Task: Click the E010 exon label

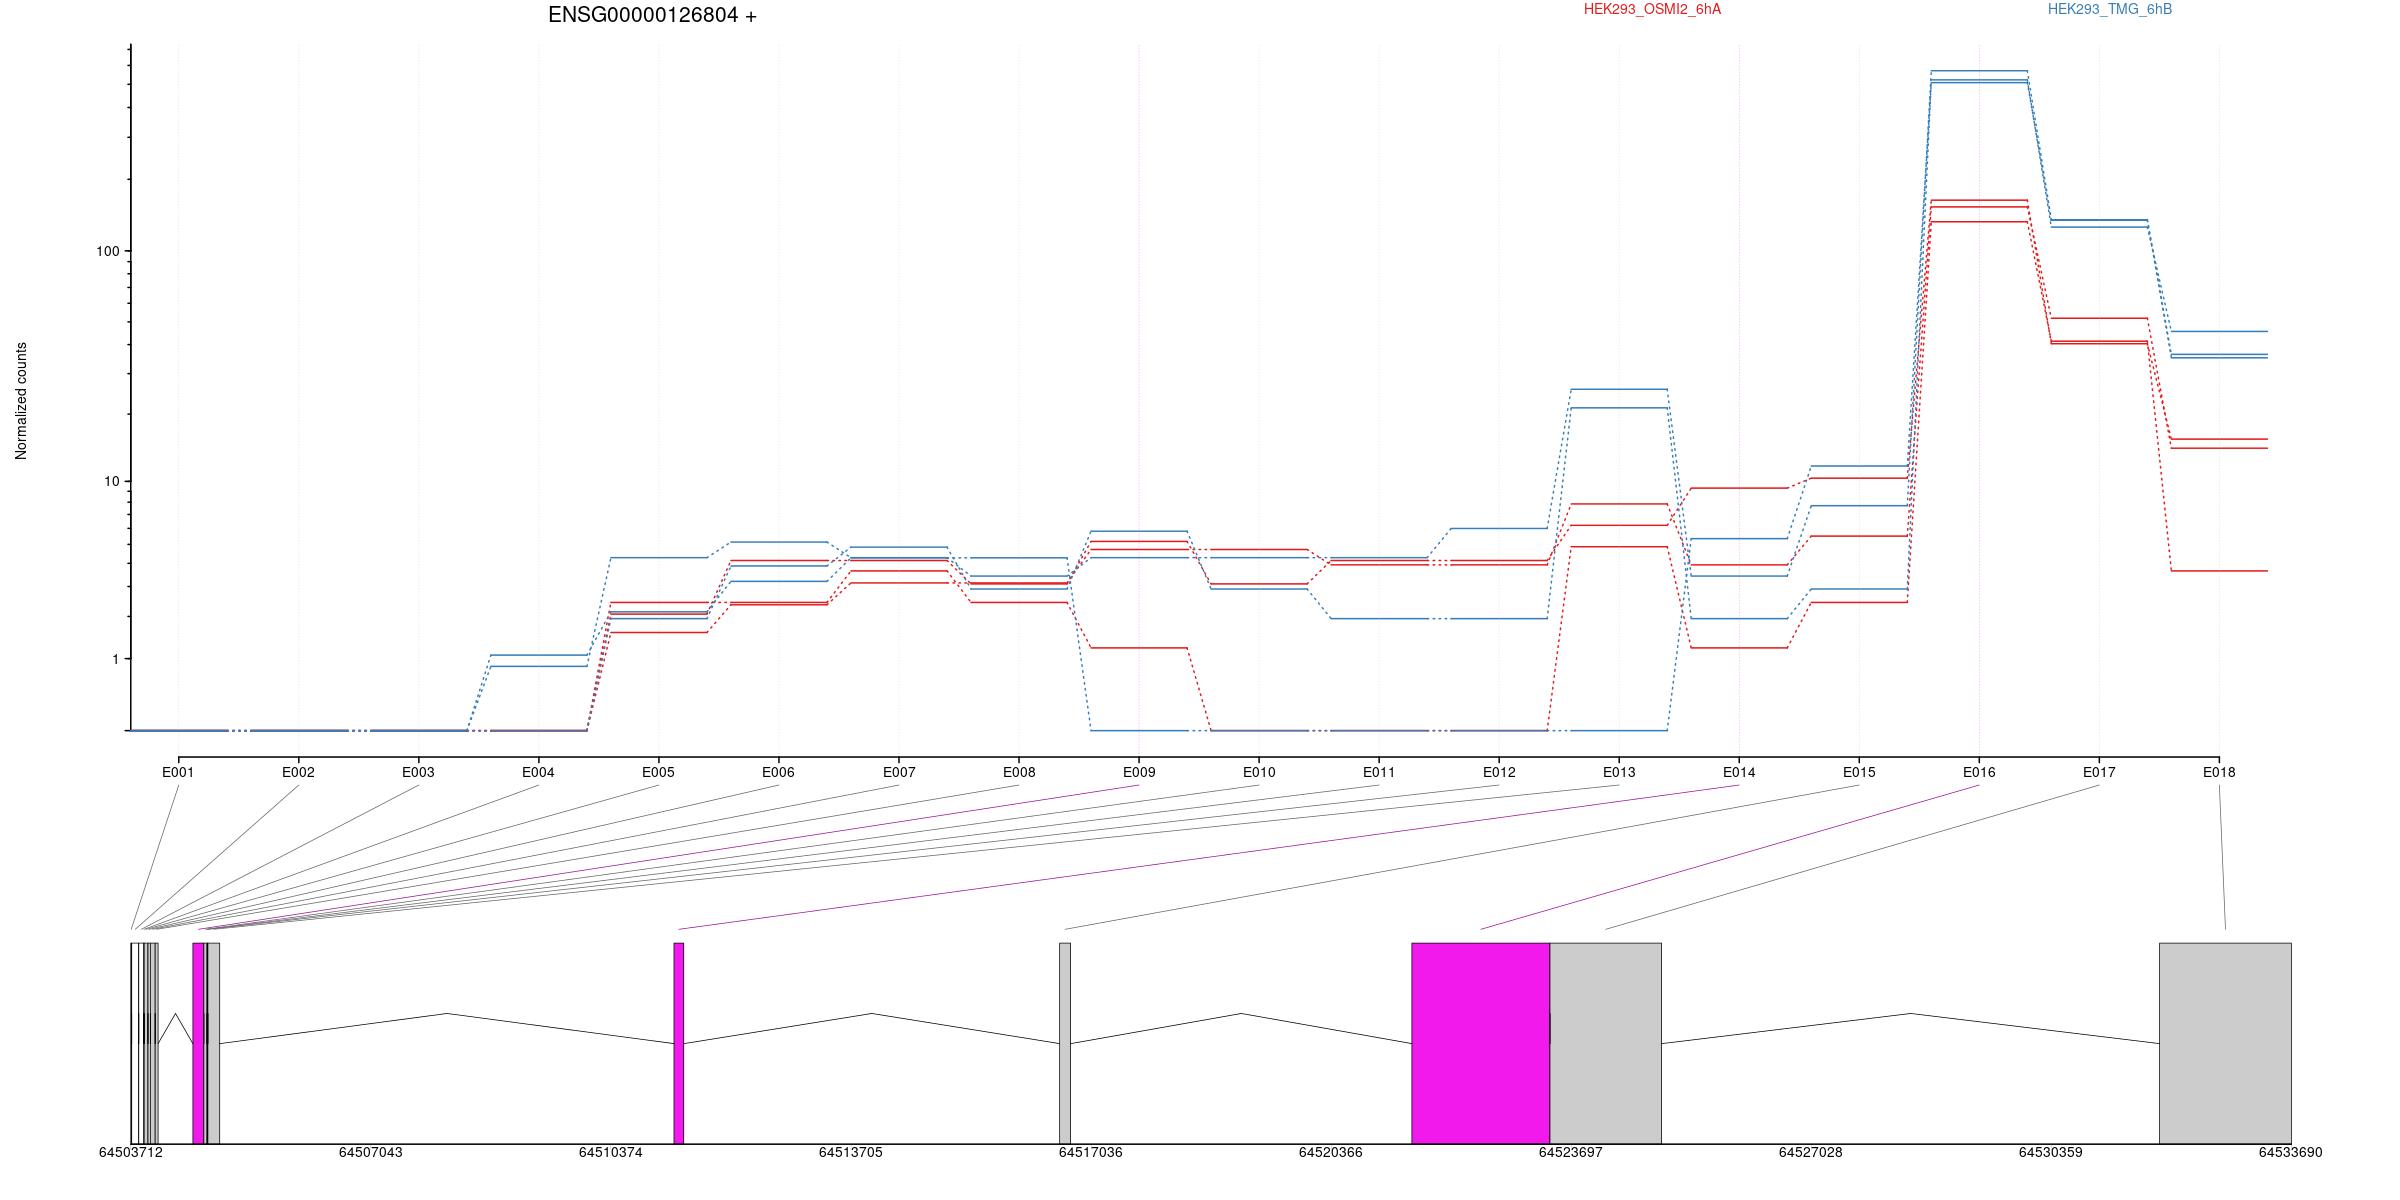Action: click(x=1259, y=772)
